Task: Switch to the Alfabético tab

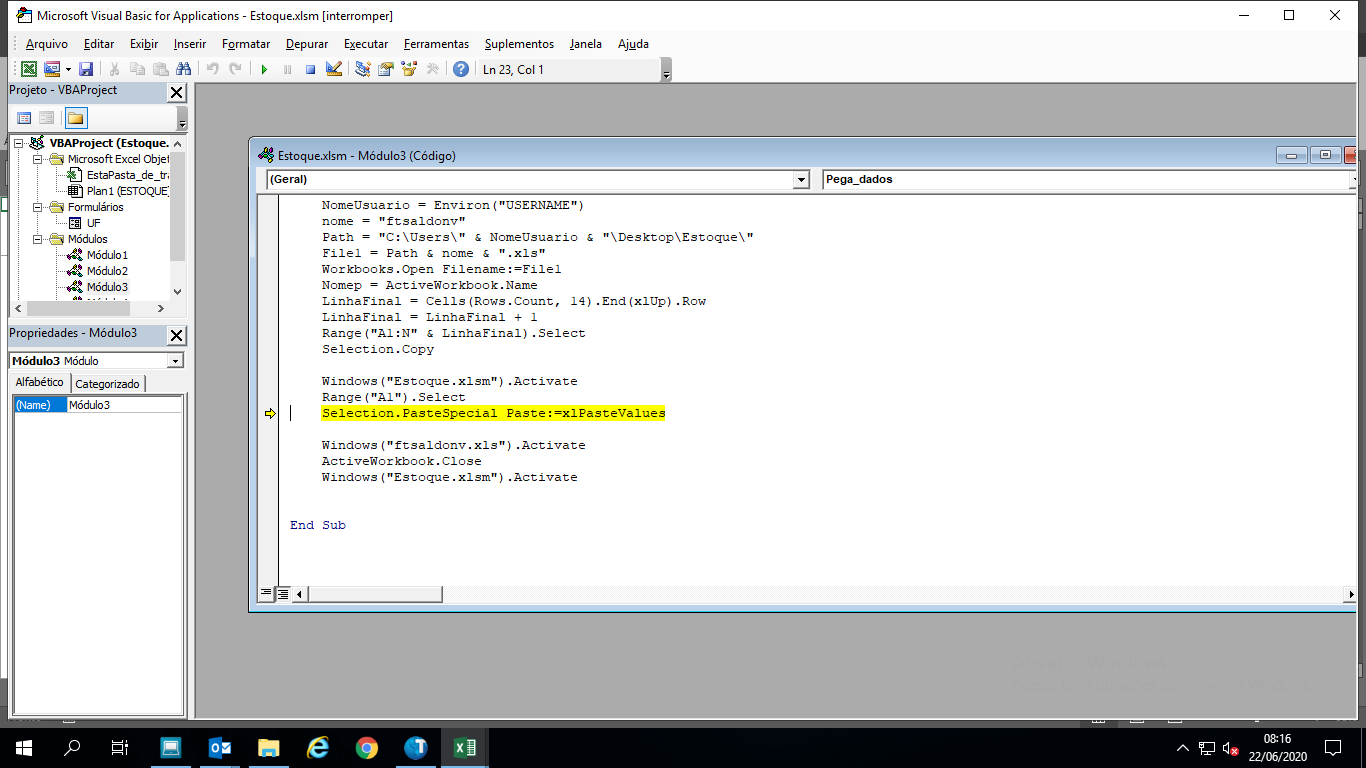Action: (40, 382)
